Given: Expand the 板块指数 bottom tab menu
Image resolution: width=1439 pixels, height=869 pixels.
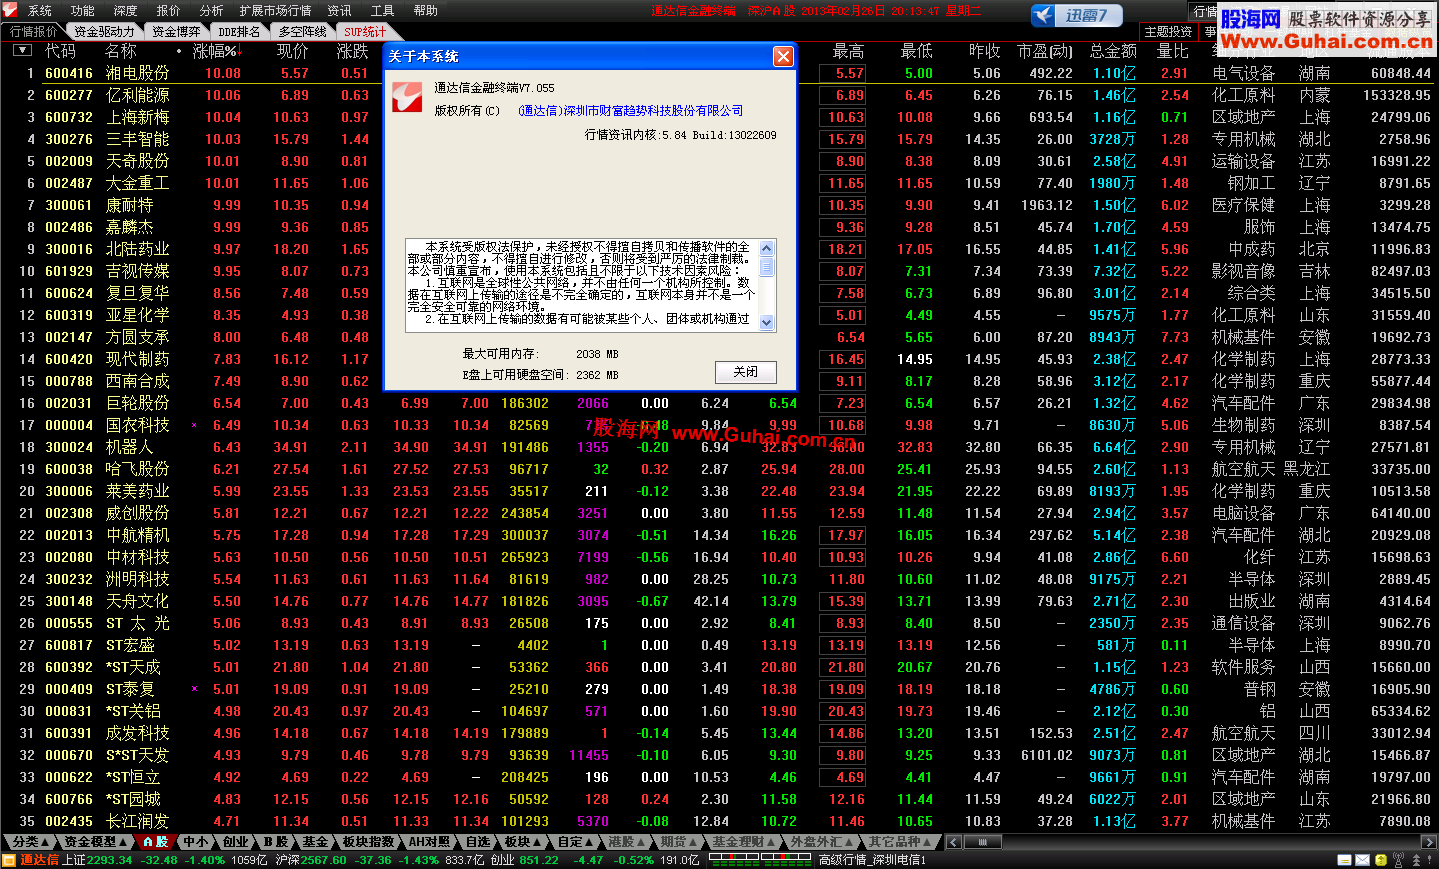Looking at the screenshot, I should pyautogui.click(x=368, y=842).
